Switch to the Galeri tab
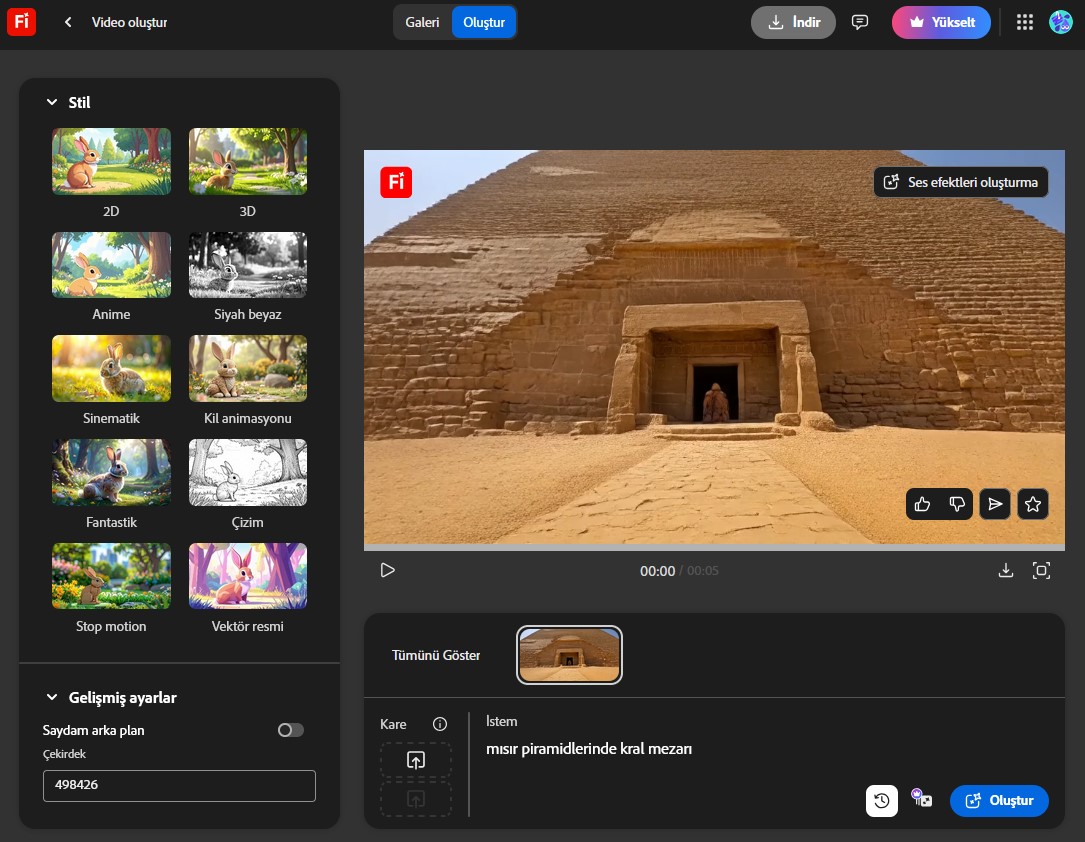Viewport: 1085px width, 842px height. click(x=422, y=22)
